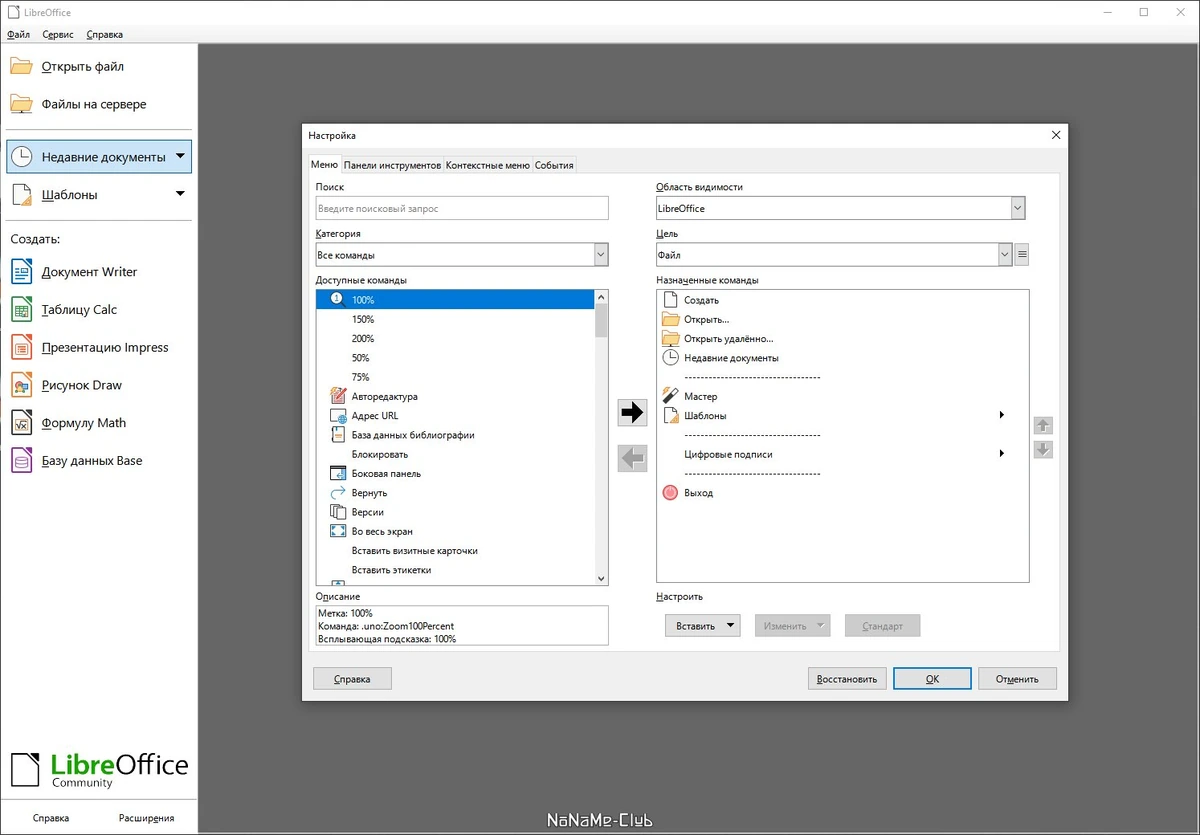Click the open file folder icon

22,67
